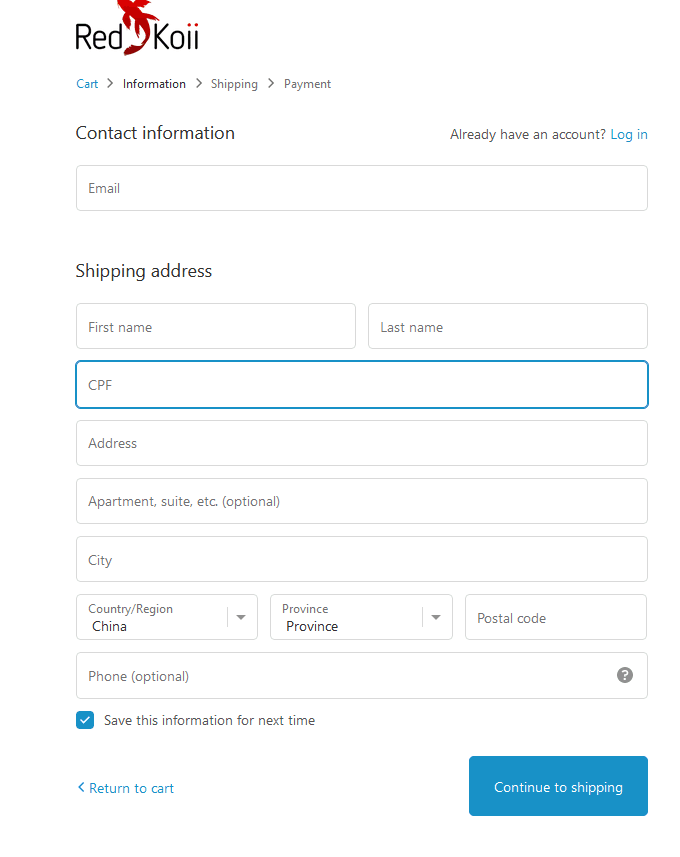Select the Payment breadcrumb step
This screenshot has width=680, height=857.
307,84
